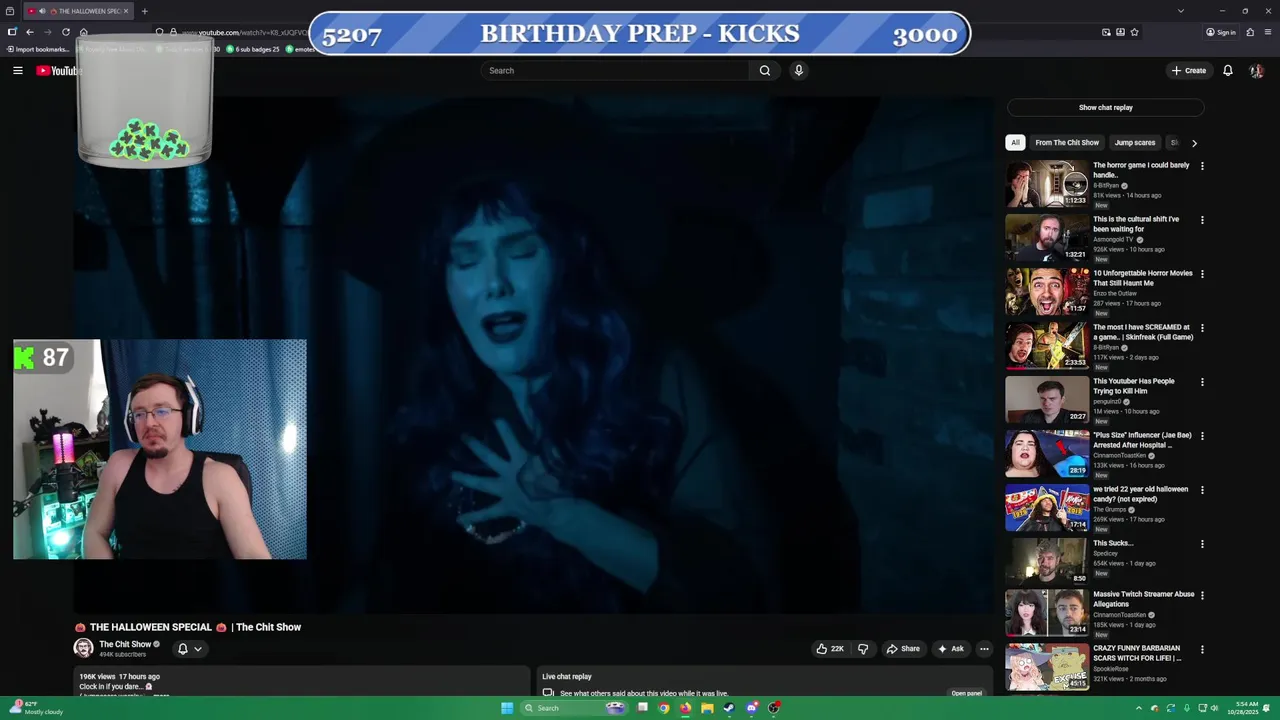The image size is (1280, 720).
Task: Toggle channel notification bell for The Chit Show
Action: [x=182, y=648]
